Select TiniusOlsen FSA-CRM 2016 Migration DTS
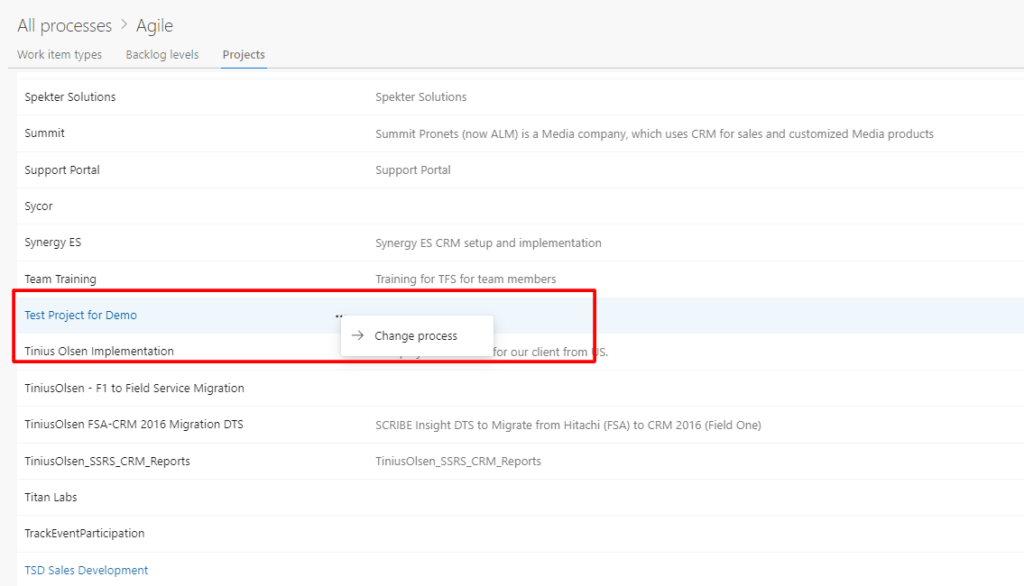Viewport: 1024px width, 586px height. (x=134, y=425)
